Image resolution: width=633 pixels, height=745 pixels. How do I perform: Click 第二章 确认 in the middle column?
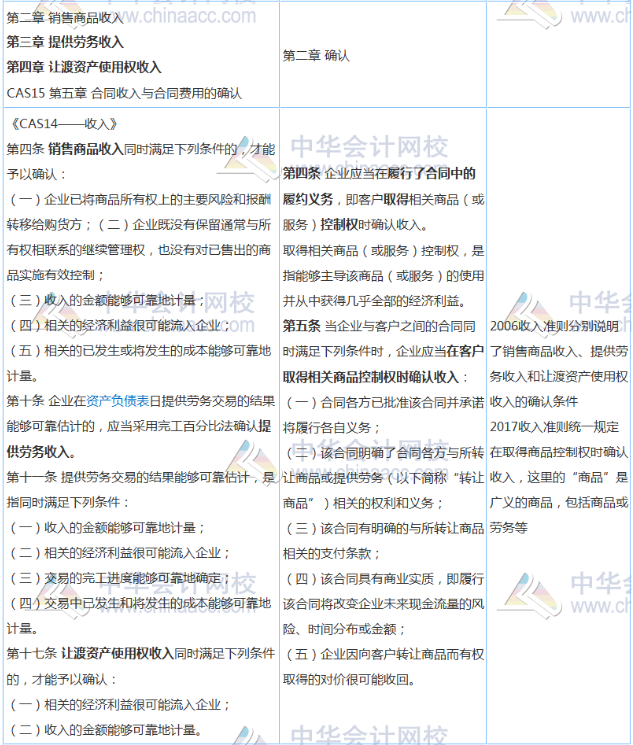[316, 56]
